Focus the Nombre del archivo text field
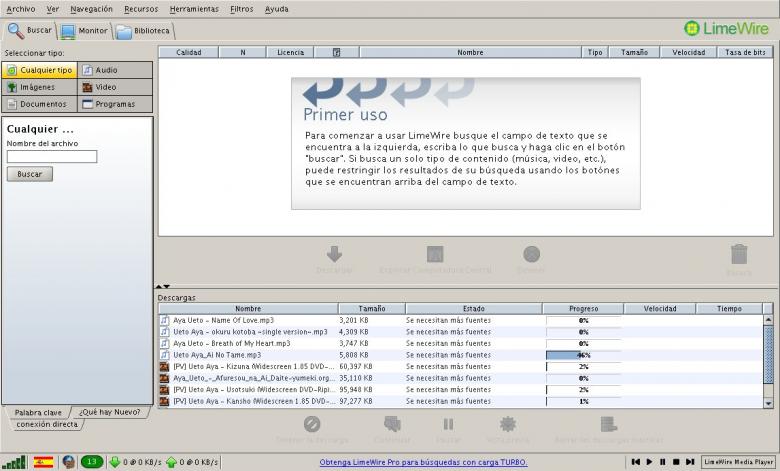Image resolution: width=780 pixels, height=471 pixels. 52,157
